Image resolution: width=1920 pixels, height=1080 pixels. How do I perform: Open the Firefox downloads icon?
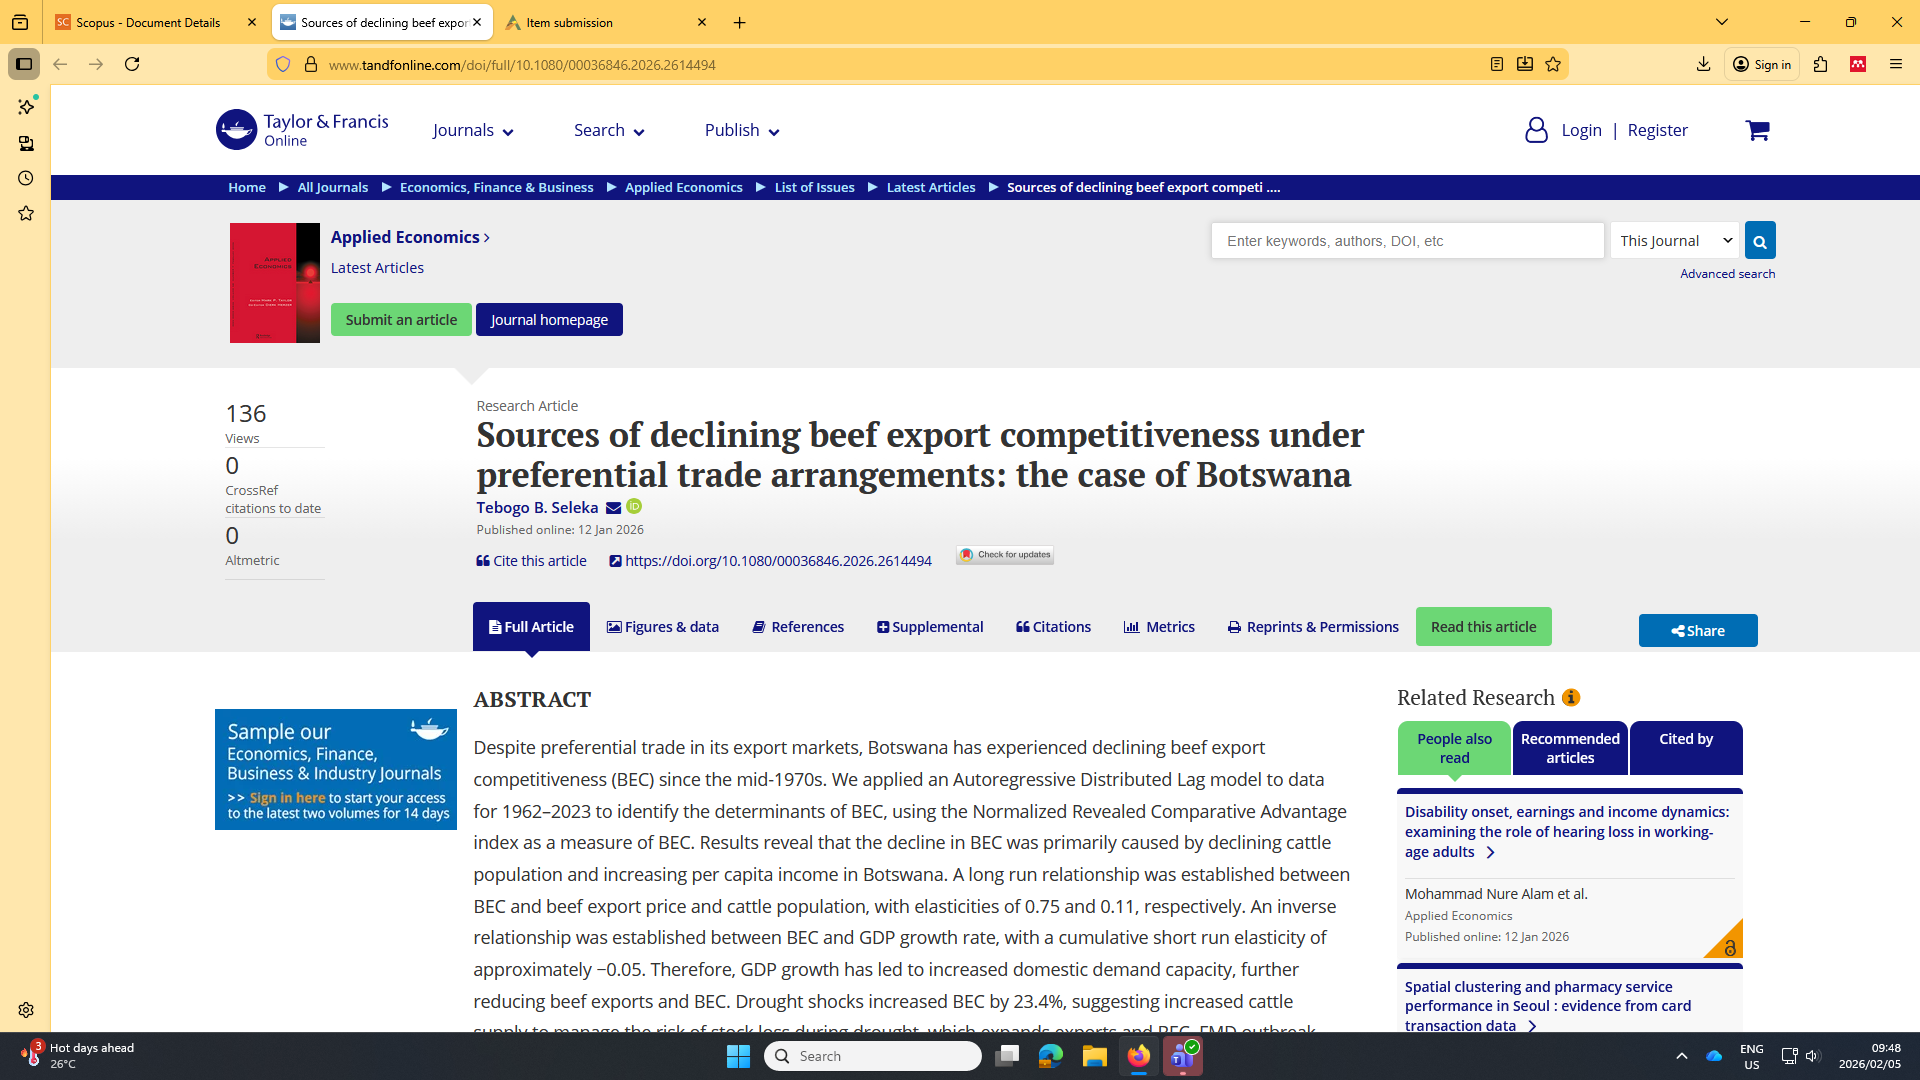coord(1703,65)
